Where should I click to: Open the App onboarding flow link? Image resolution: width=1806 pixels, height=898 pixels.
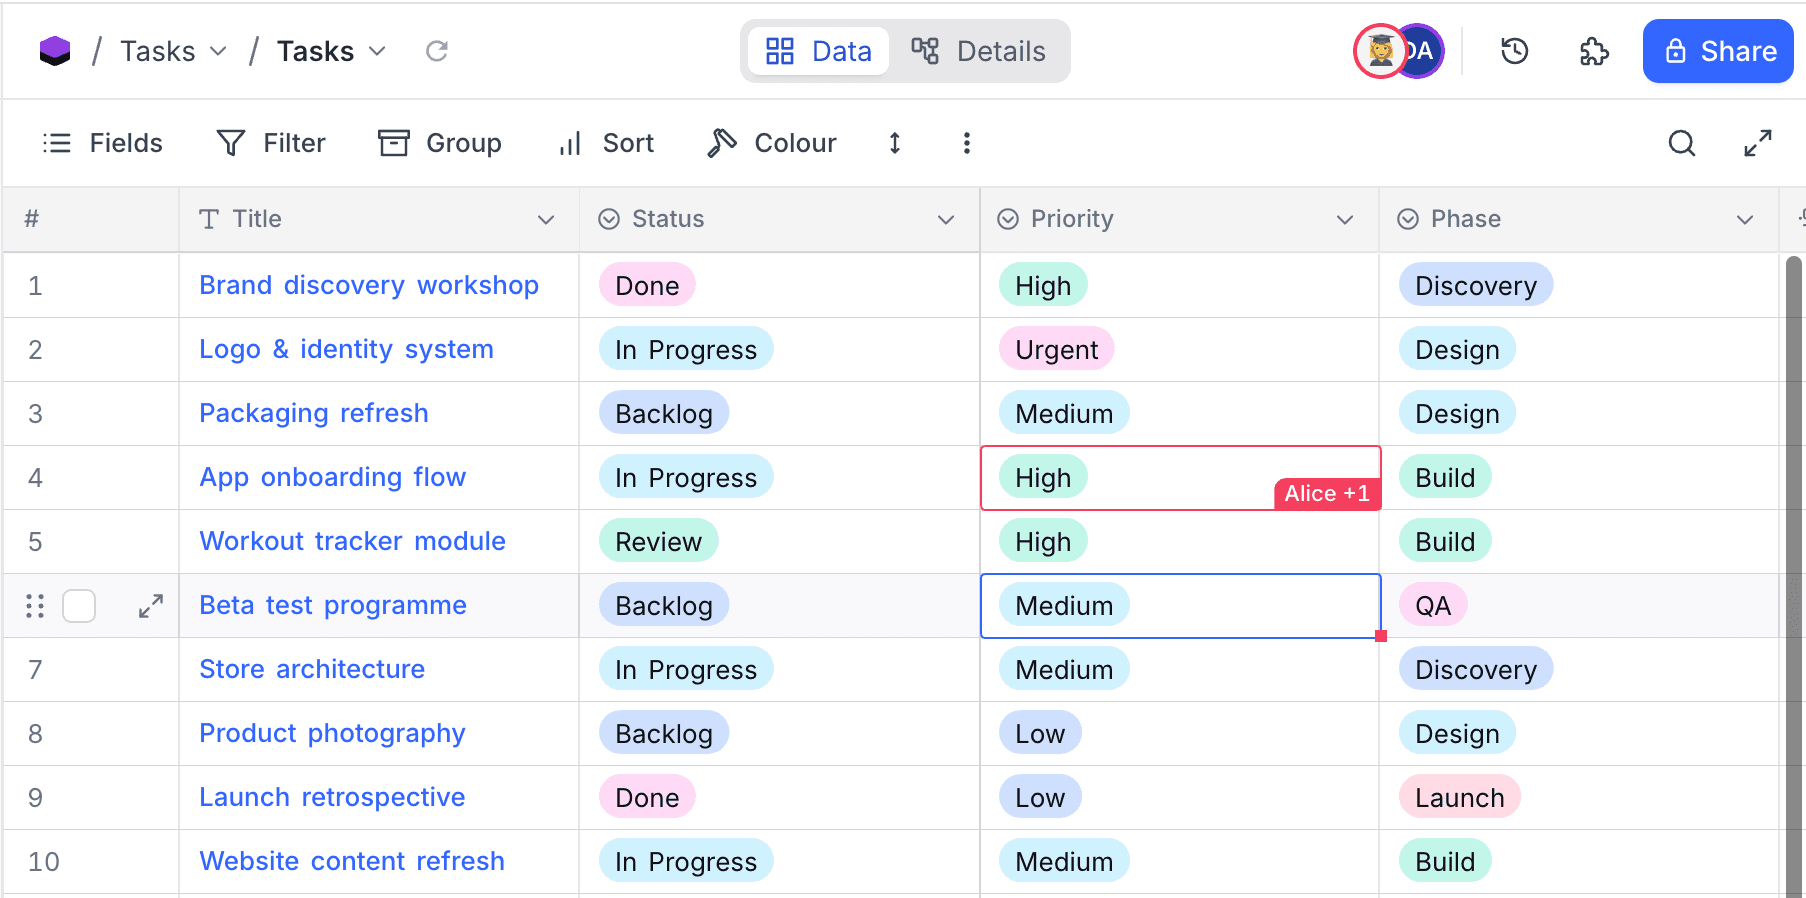click(x=333, y=477)
